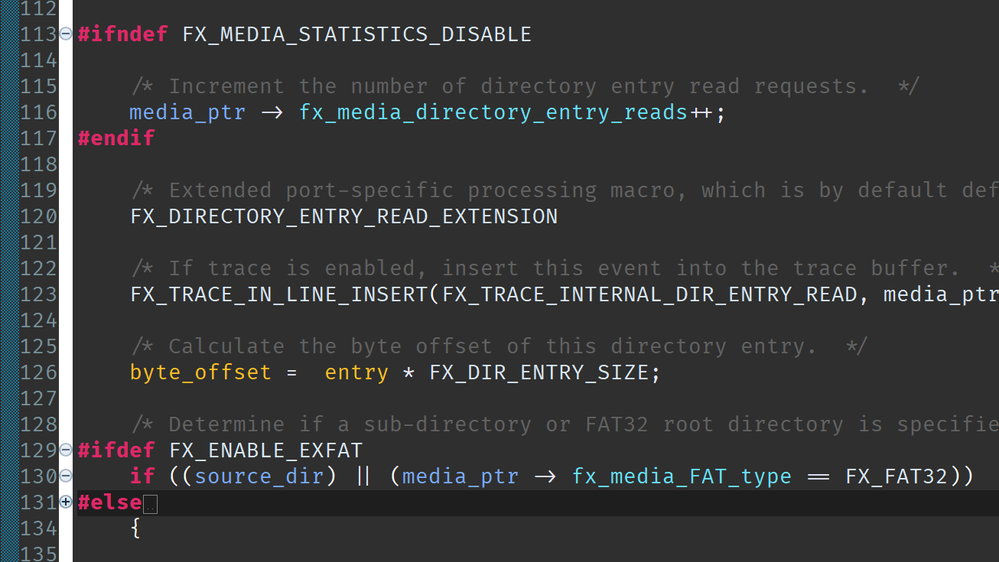Click the folded-code ellipsis box after #else
This screenshot has height=562, width=999.
click(150, 505)
